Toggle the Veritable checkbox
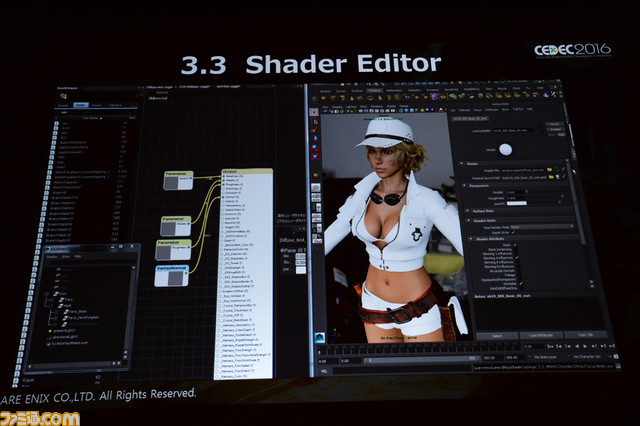 click(x=520, y=284)
